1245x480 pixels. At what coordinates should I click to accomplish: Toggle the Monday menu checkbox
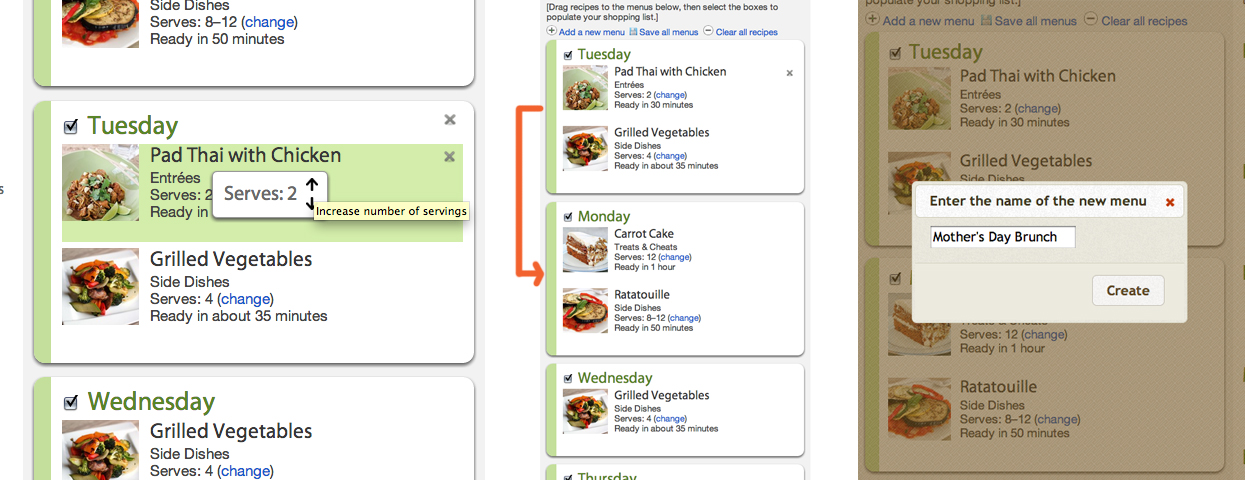[568, 217]
